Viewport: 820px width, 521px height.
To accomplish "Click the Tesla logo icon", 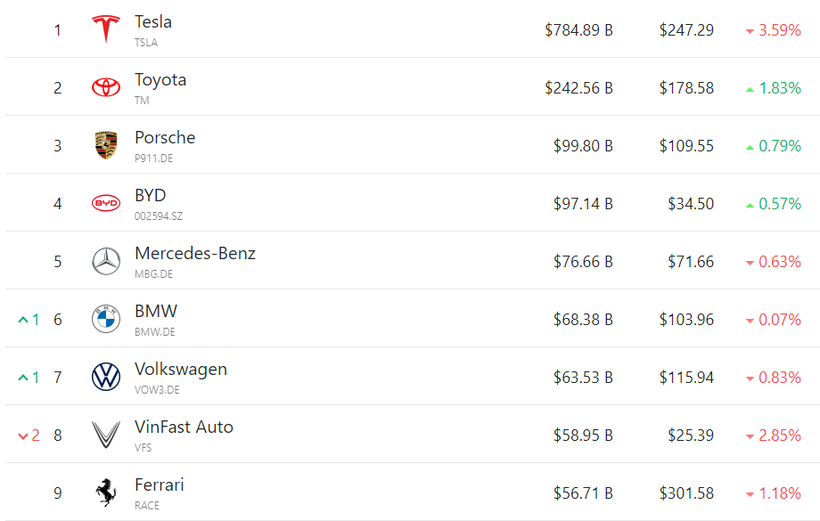I will point(106,30).
